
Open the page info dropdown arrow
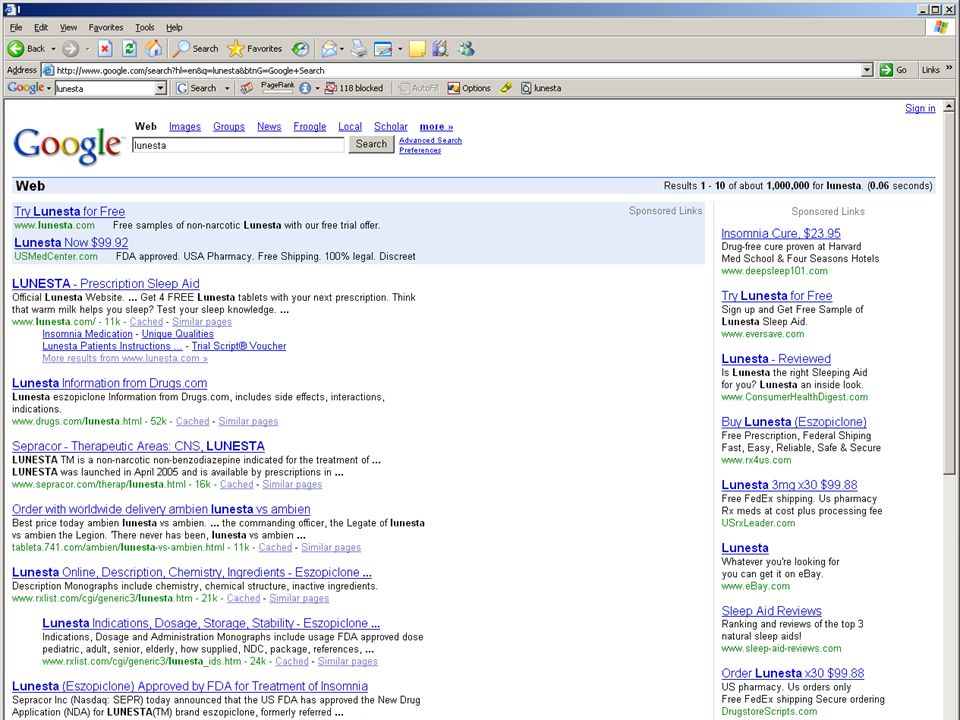[317, 88]
